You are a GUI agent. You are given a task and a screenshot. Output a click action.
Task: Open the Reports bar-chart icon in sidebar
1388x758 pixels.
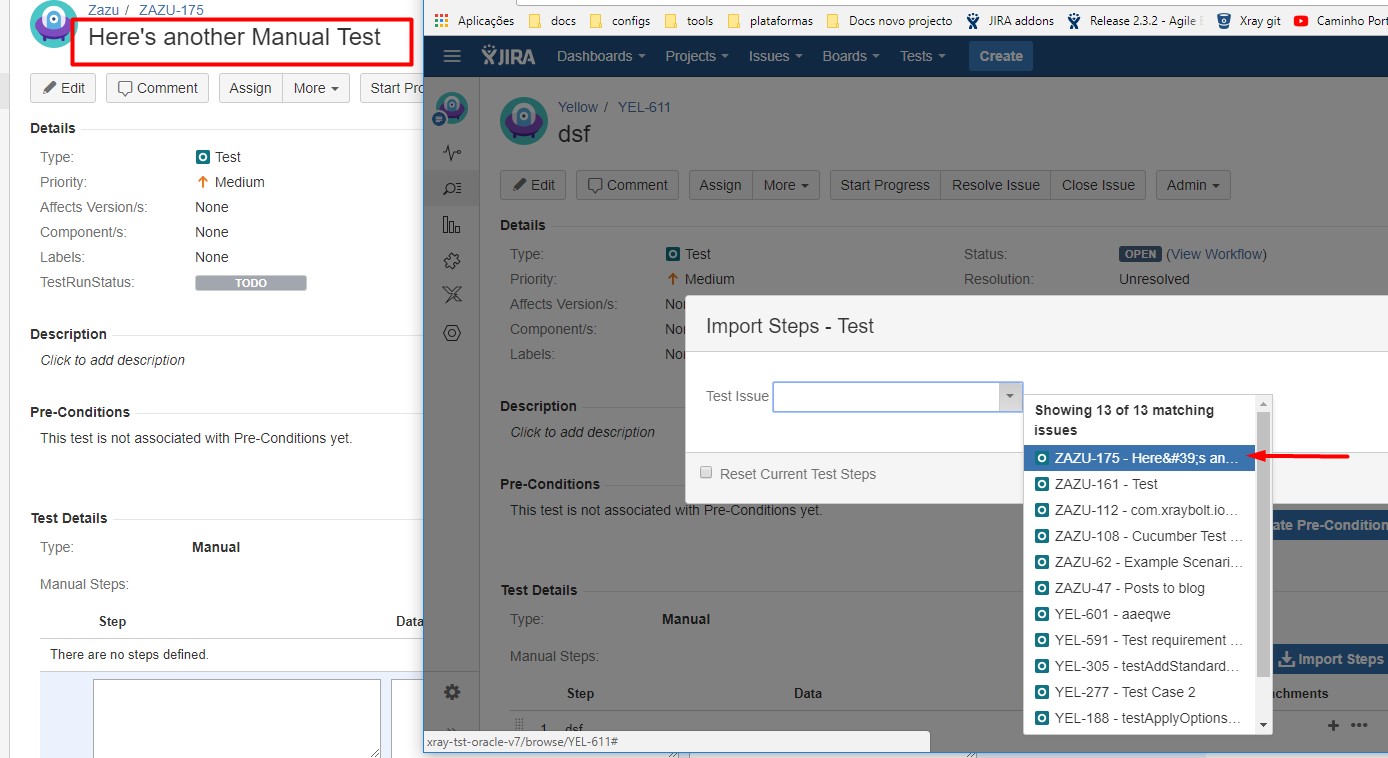tap(451, 224)
